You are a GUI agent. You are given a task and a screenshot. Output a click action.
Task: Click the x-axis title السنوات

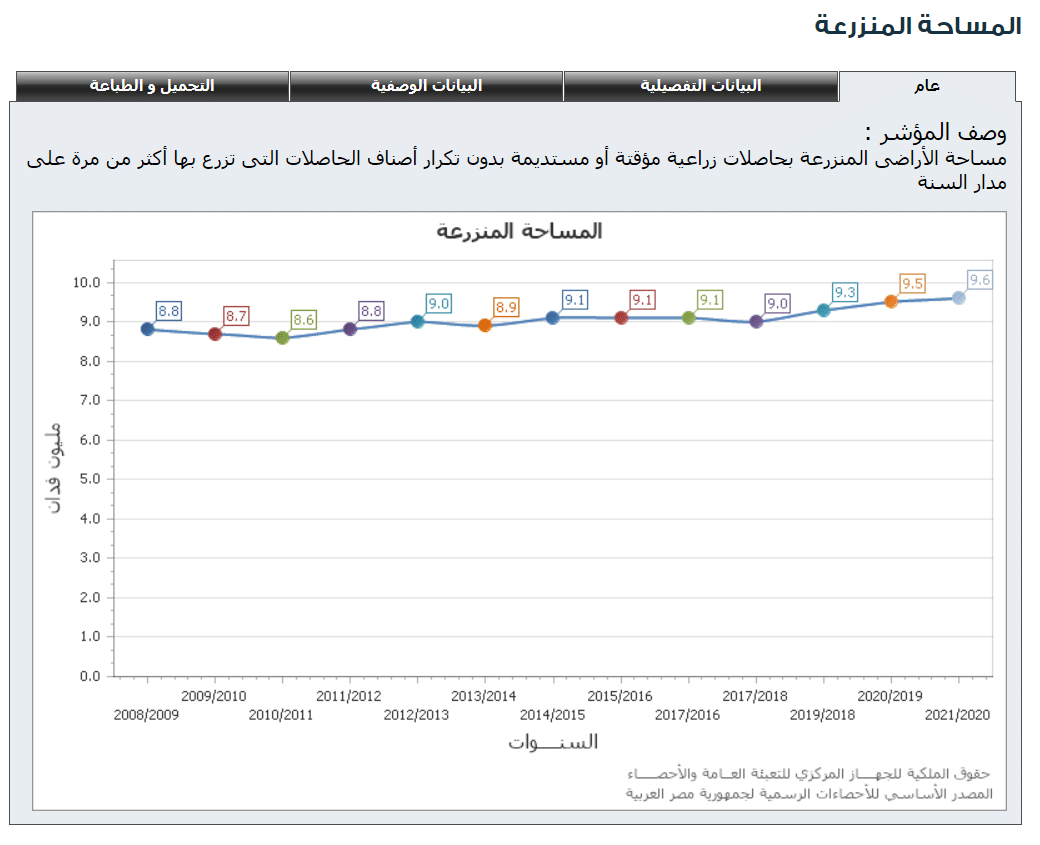point(552,742)
